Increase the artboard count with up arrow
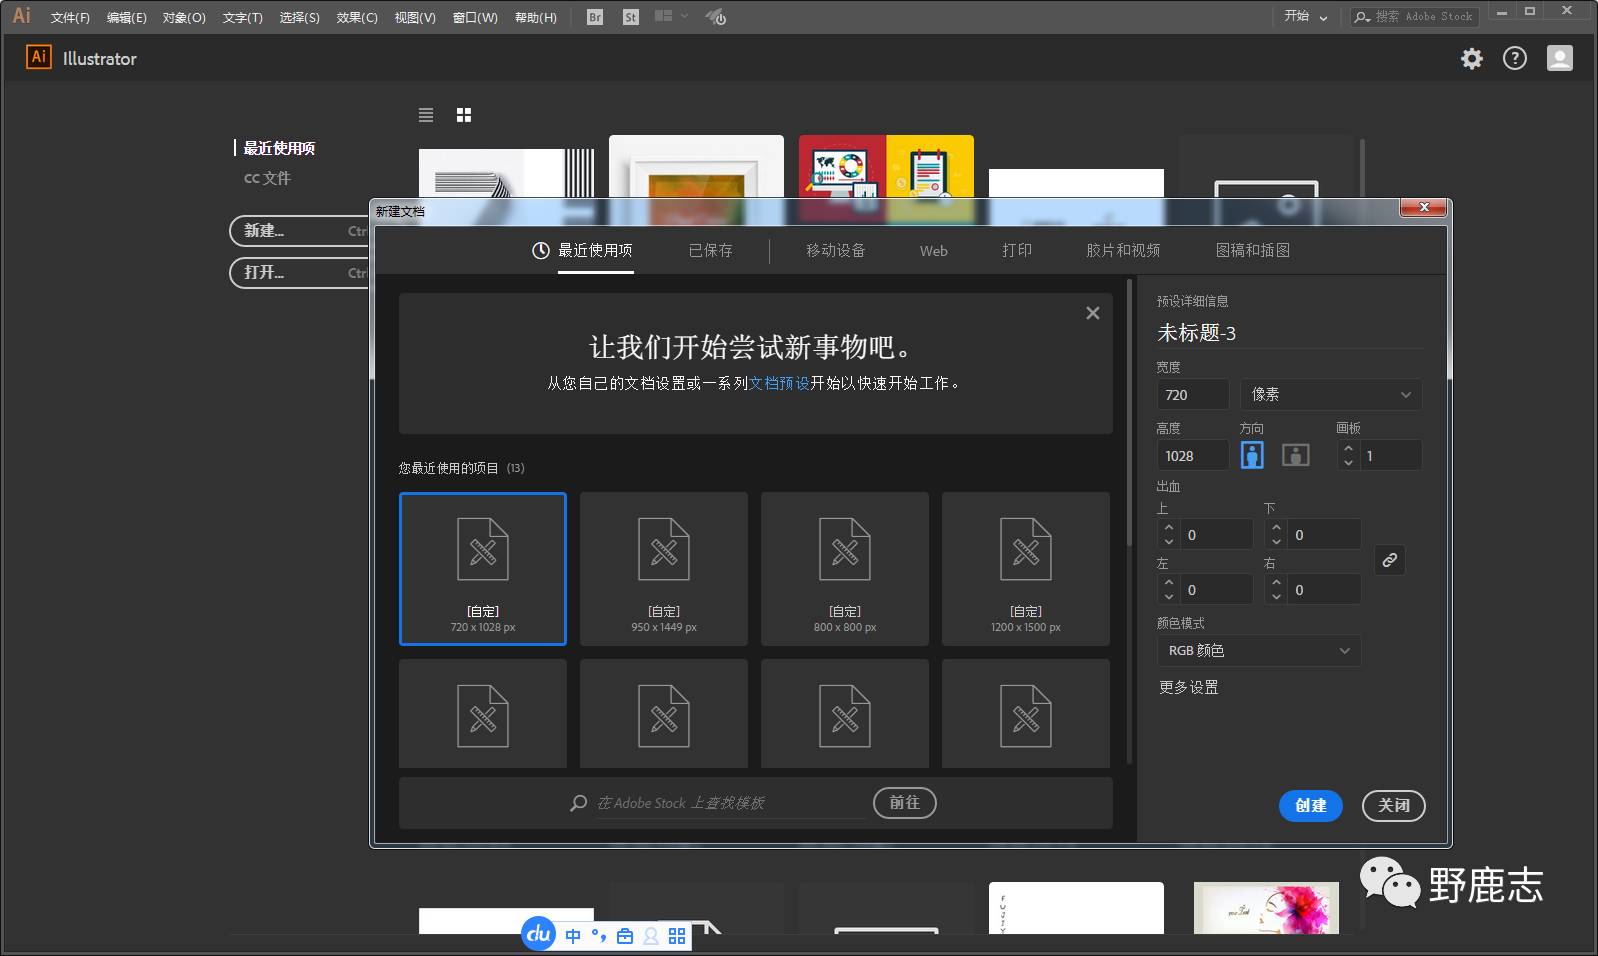Image resolution: width=1598 pixels, height=956 pixels. pos(1348,449)
